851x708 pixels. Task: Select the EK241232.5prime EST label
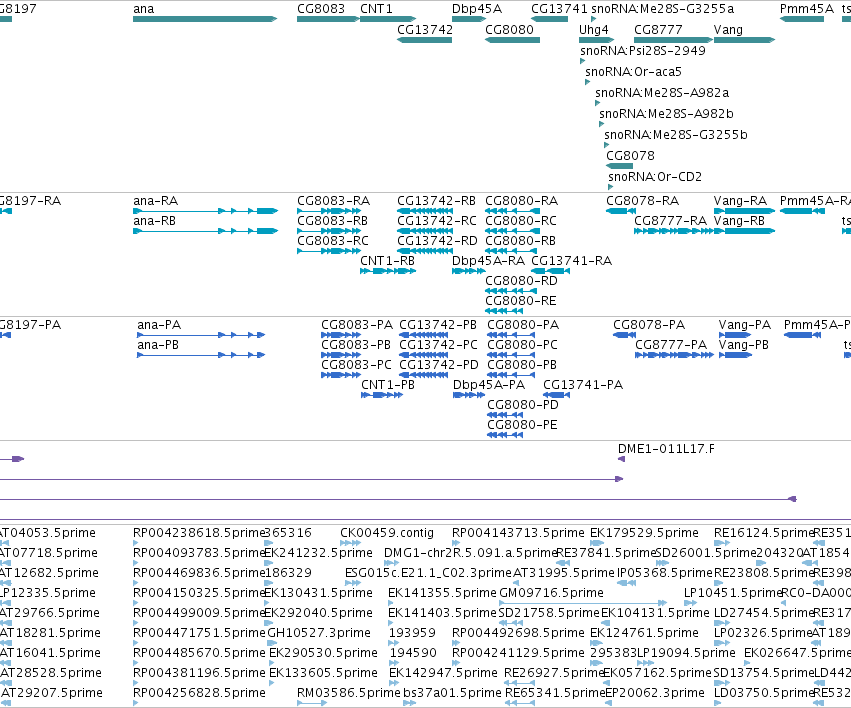click(x=318, y=553)
